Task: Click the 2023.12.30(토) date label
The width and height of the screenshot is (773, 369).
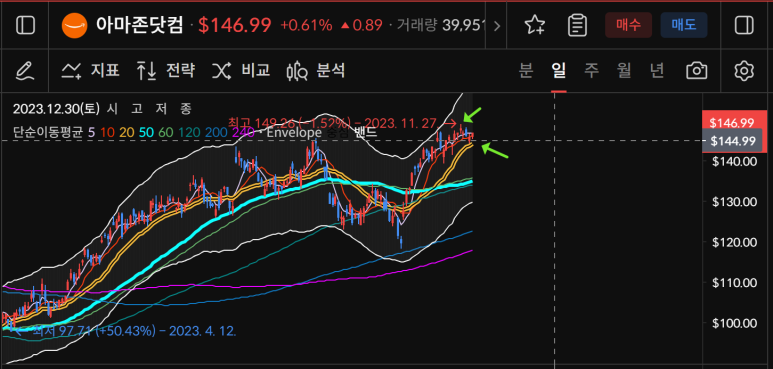Action: (x=56, y=108)
